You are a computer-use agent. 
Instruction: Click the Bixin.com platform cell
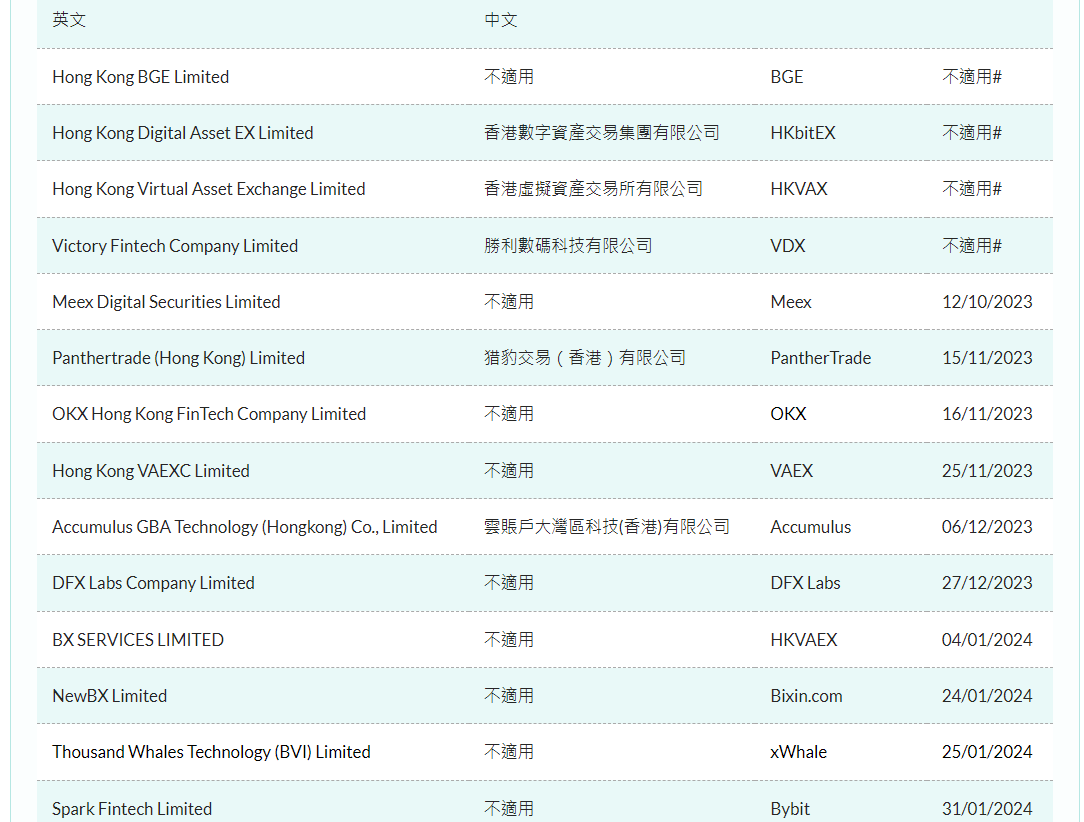click(x=806, y=695)
